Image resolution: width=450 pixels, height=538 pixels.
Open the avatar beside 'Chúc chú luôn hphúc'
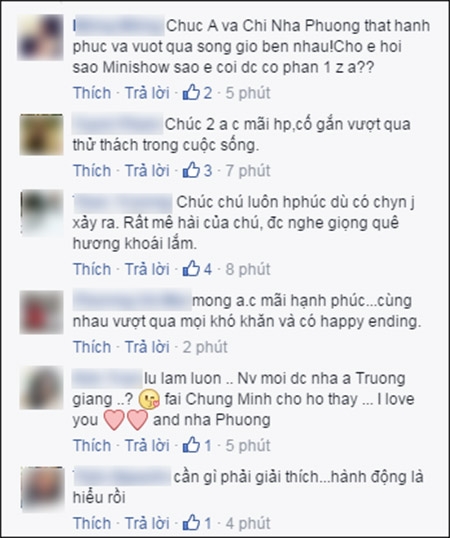tap(42, 213)
